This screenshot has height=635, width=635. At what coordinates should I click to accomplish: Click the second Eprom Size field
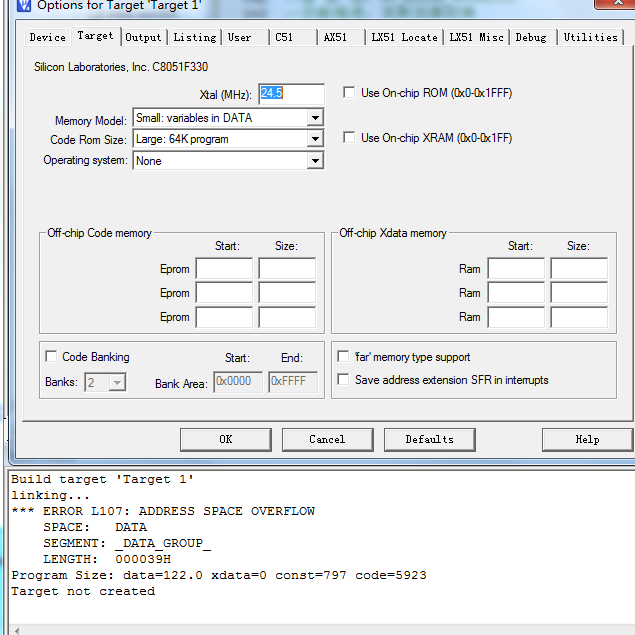click(x=287, y=292)
